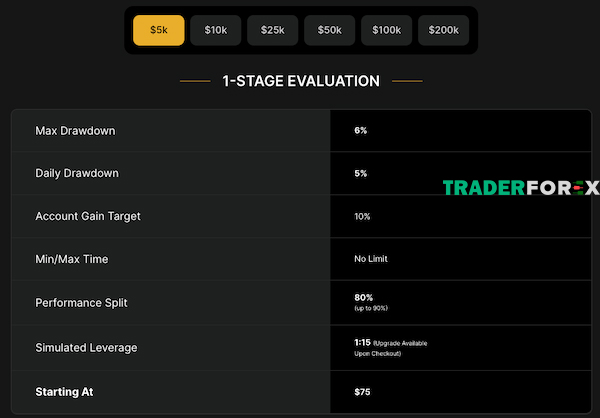The width and height of the screenshot is (600, 418).
Task: Click the Daily Drawdown row label
Action: 77,173
